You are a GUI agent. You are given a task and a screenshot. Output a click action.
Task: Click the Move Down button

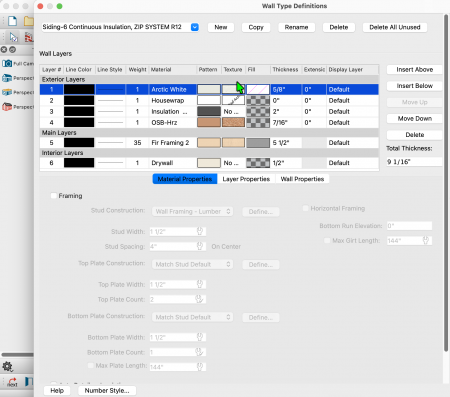pyautogui.click(x=415, y=119)
